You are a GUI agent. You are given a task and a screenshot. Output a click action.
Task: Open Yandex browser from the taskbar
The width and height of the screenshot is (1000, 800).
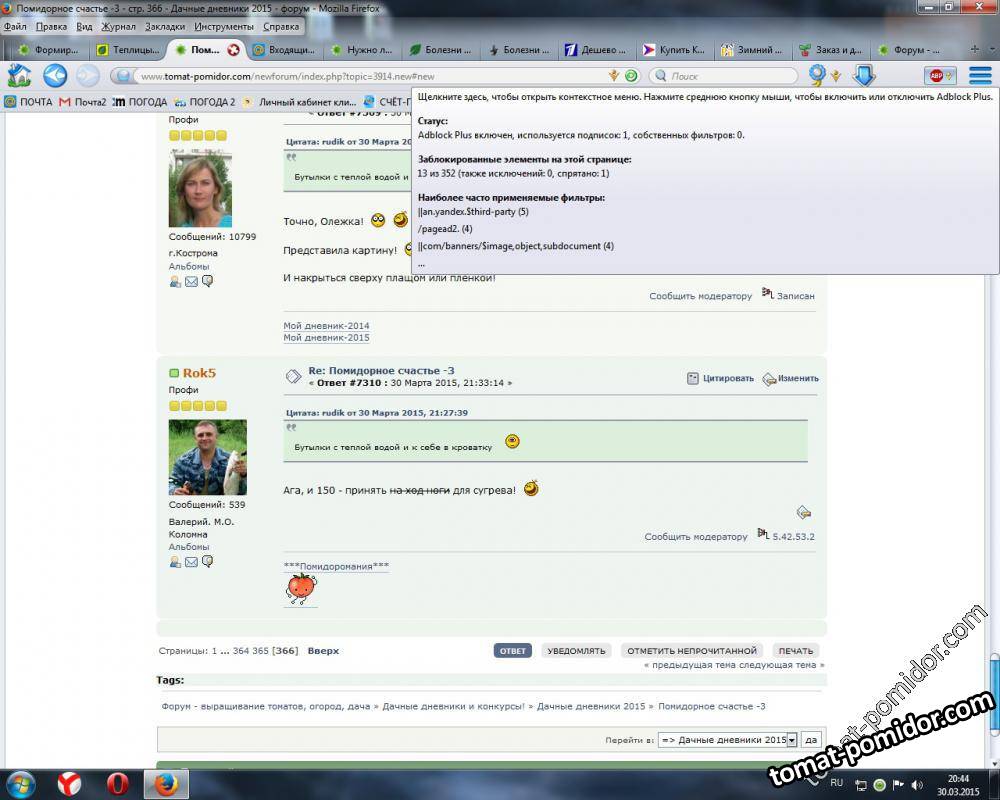(x=69, y=782)
